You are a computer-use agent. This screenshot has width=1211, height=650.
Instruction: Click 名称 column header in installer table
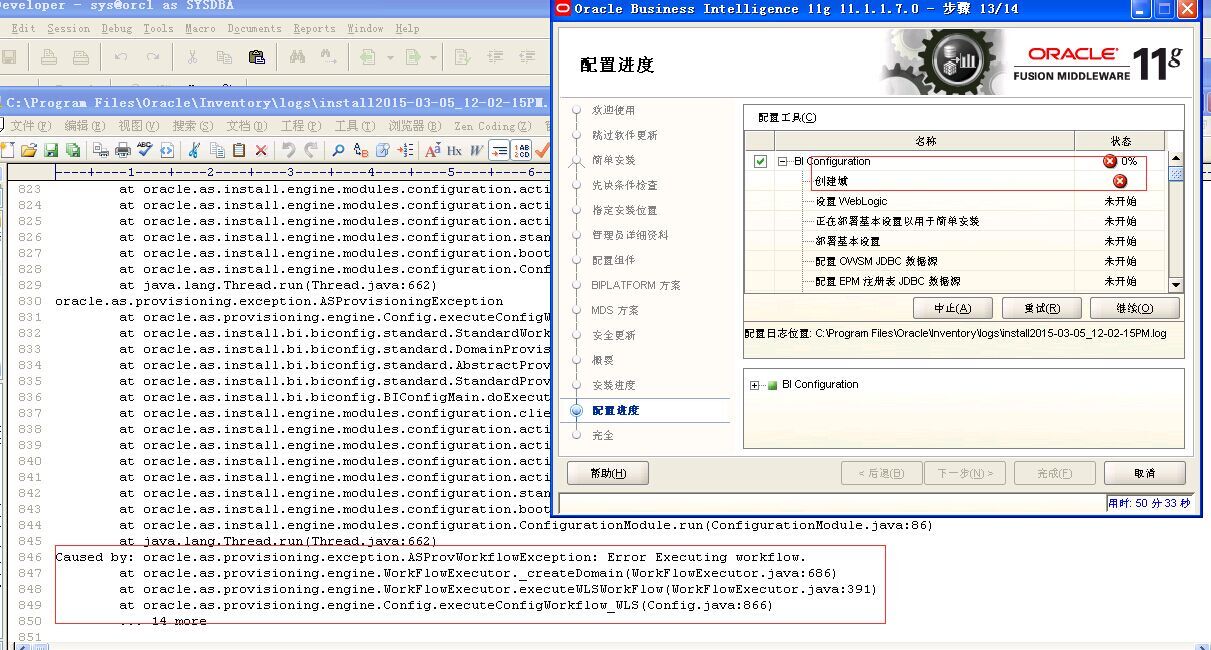(925, 141)
